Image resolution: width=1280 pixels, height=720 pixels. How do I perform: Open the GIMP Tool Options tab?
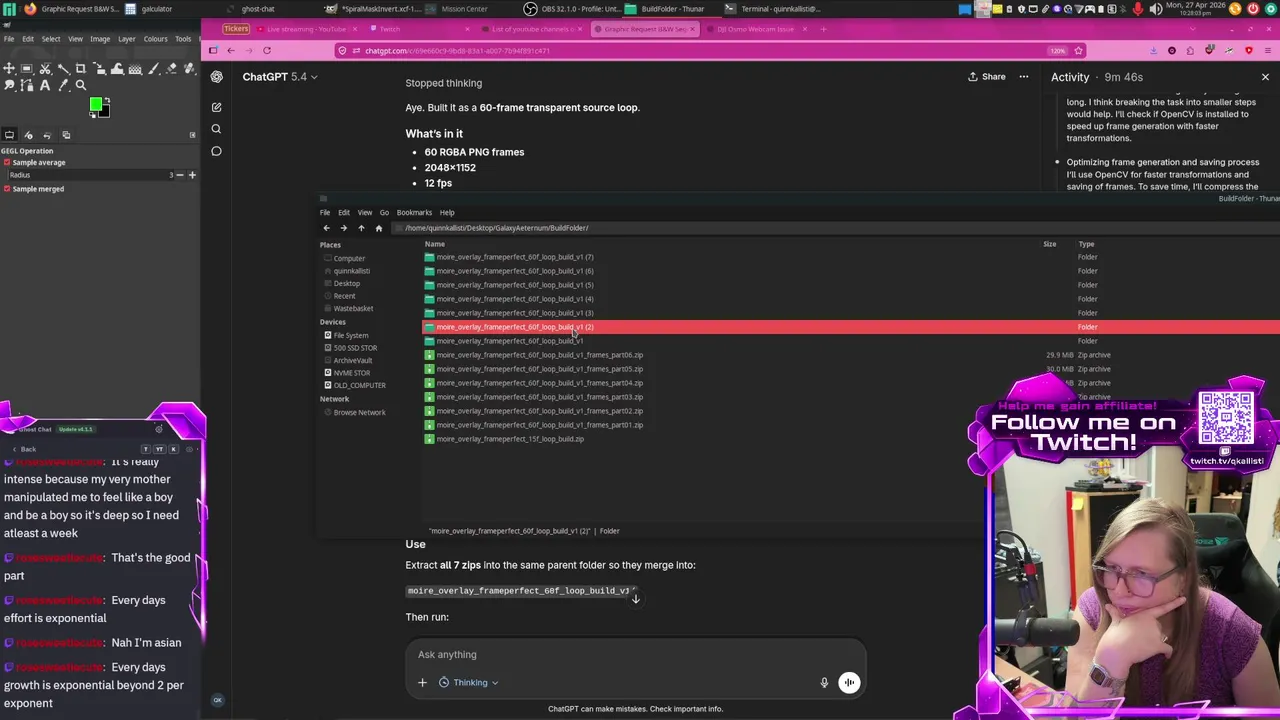[x=9, y=135]
